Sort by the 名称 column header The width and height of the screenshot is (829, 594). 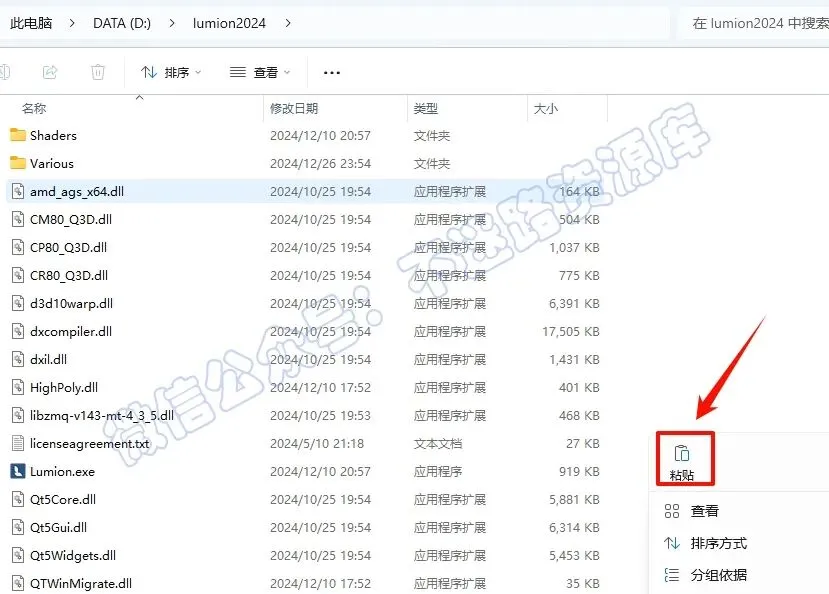click(x=34, y=108)
